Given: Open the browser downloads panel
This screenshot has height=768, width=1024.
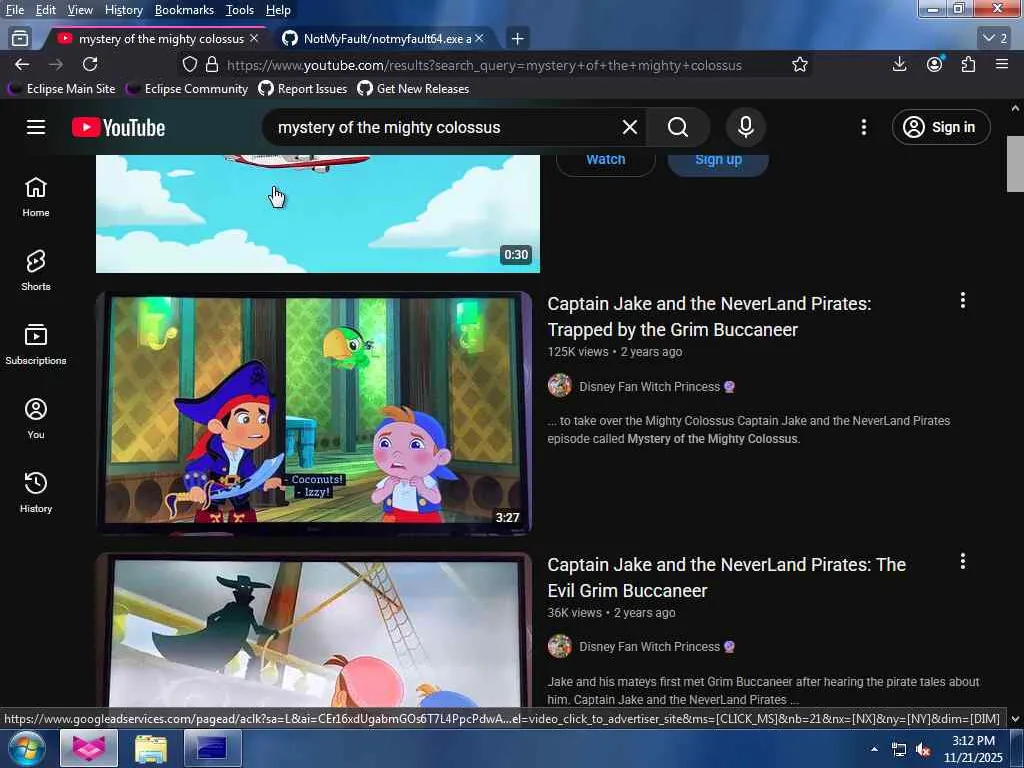Looking at the screenshot, I should click(899, 64).
